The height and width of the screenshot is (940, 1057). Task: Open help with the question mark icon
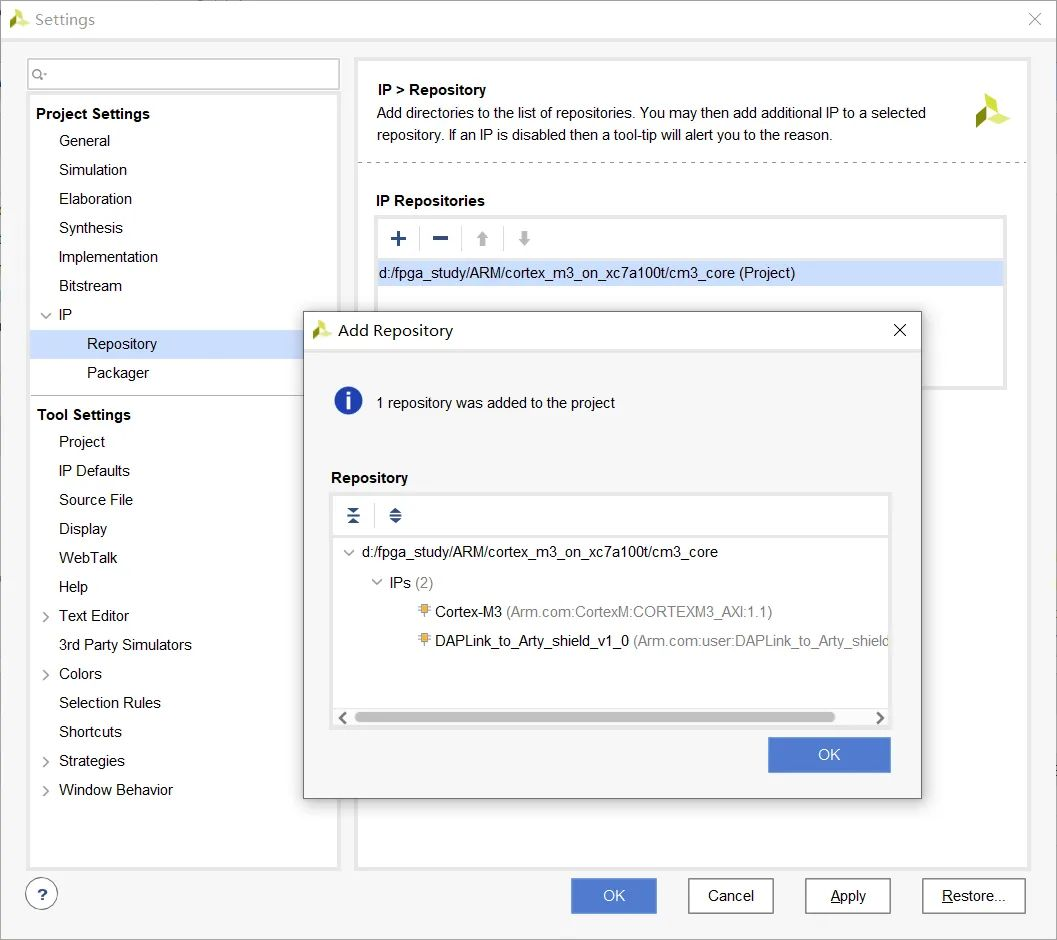(x=42, y=894)
